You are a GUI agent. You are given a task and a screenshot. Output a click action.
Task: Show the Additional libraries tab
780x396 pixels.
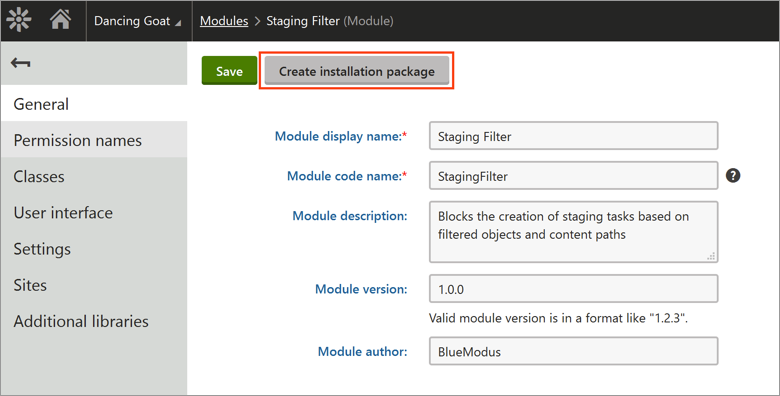click(x=94, y=321)
